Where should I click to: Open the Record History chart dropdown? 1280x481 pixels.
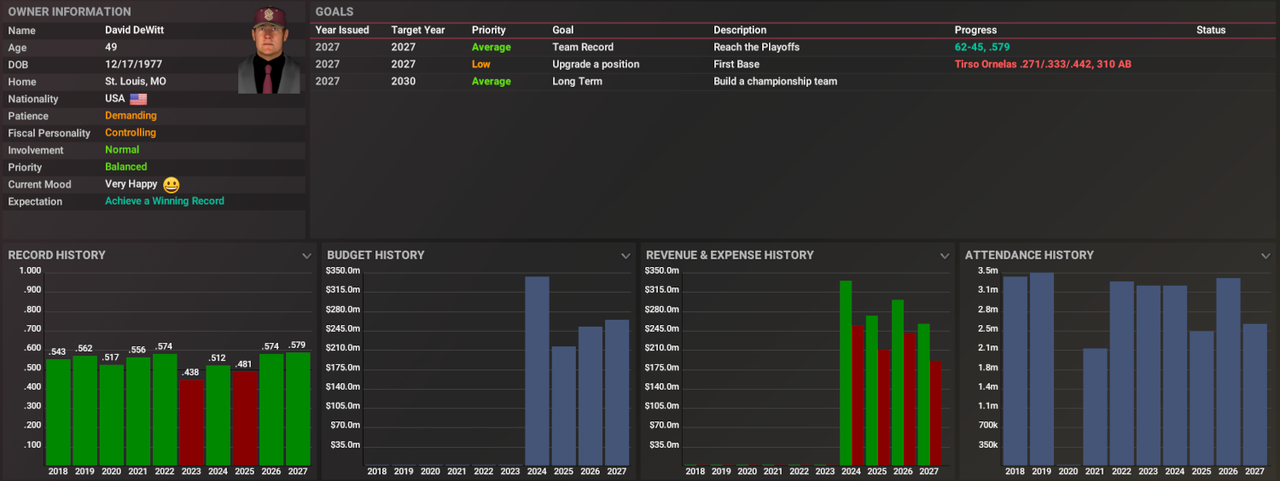click(306, 256)
